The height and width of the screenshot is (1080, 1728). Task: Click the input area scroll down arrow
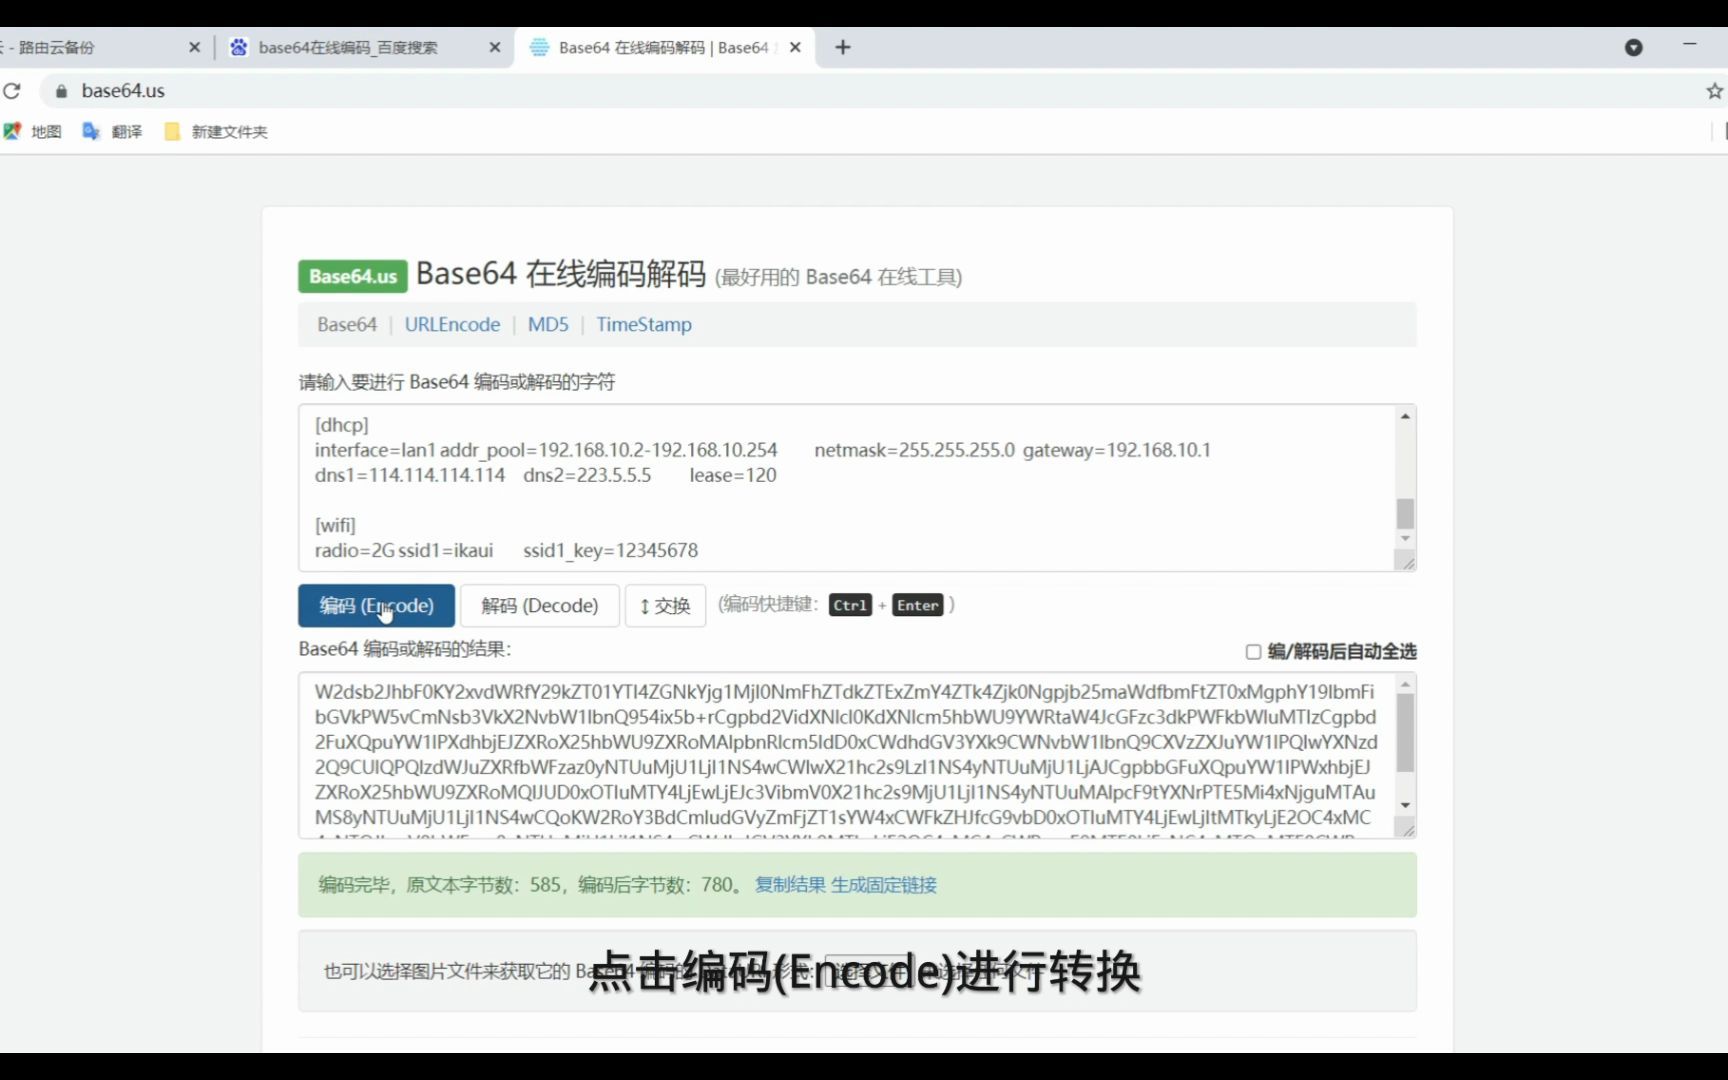point(1405,538)
